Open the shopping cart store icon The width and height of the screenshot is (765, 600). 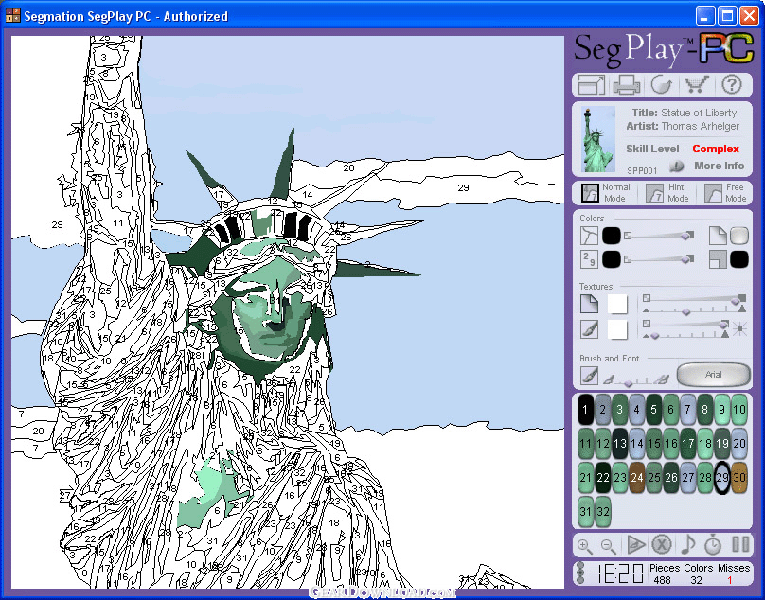point(697,85)
